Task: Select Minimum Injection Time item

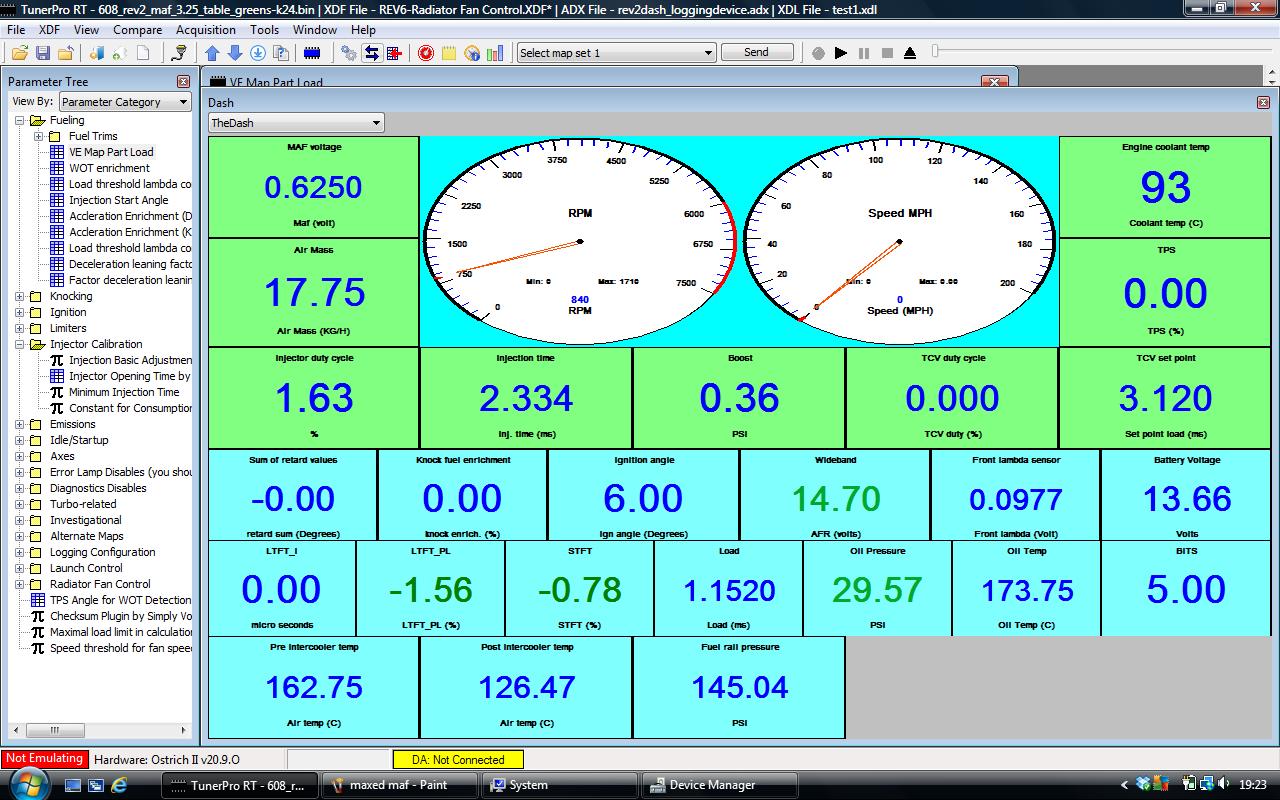Action: pyautogui.click(x=124, y=392)
